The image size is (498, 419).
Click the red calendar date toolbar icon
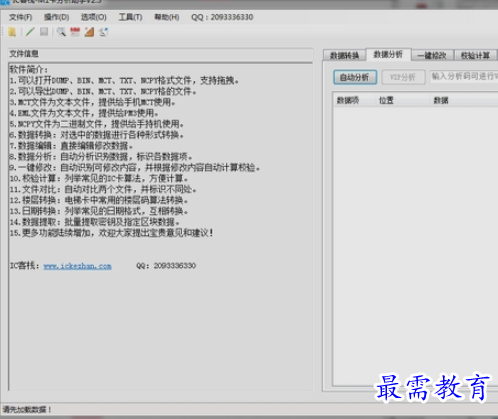point(75,32)
